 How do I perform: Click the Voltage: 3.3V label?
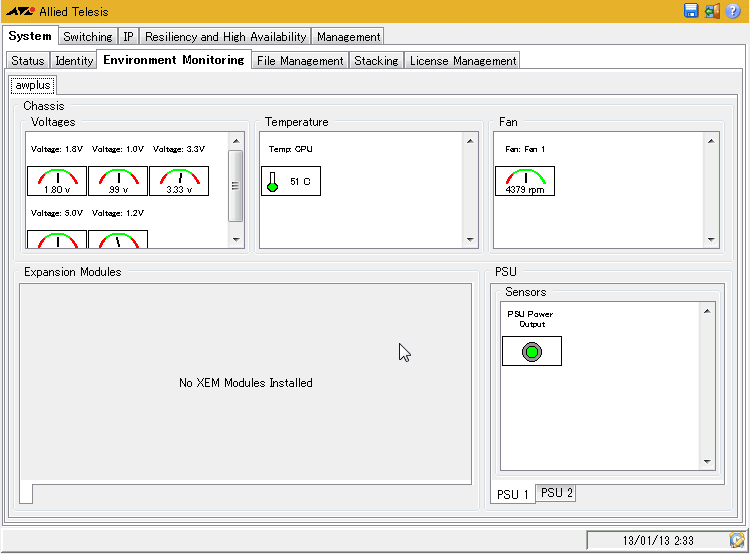[179, 149]
